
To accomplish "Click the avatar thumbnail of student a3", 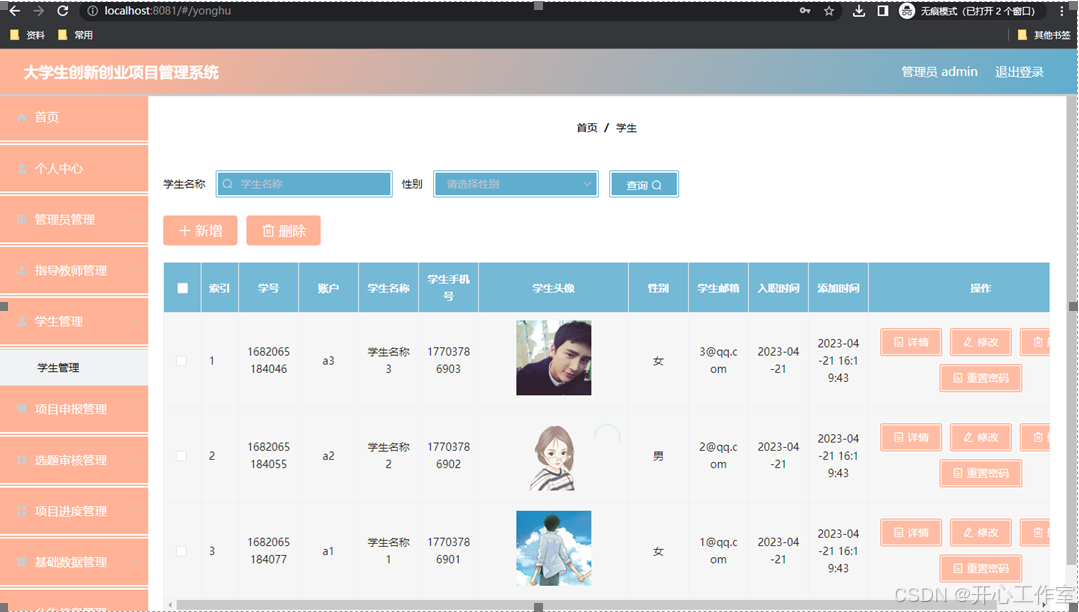I will [553, 357].
